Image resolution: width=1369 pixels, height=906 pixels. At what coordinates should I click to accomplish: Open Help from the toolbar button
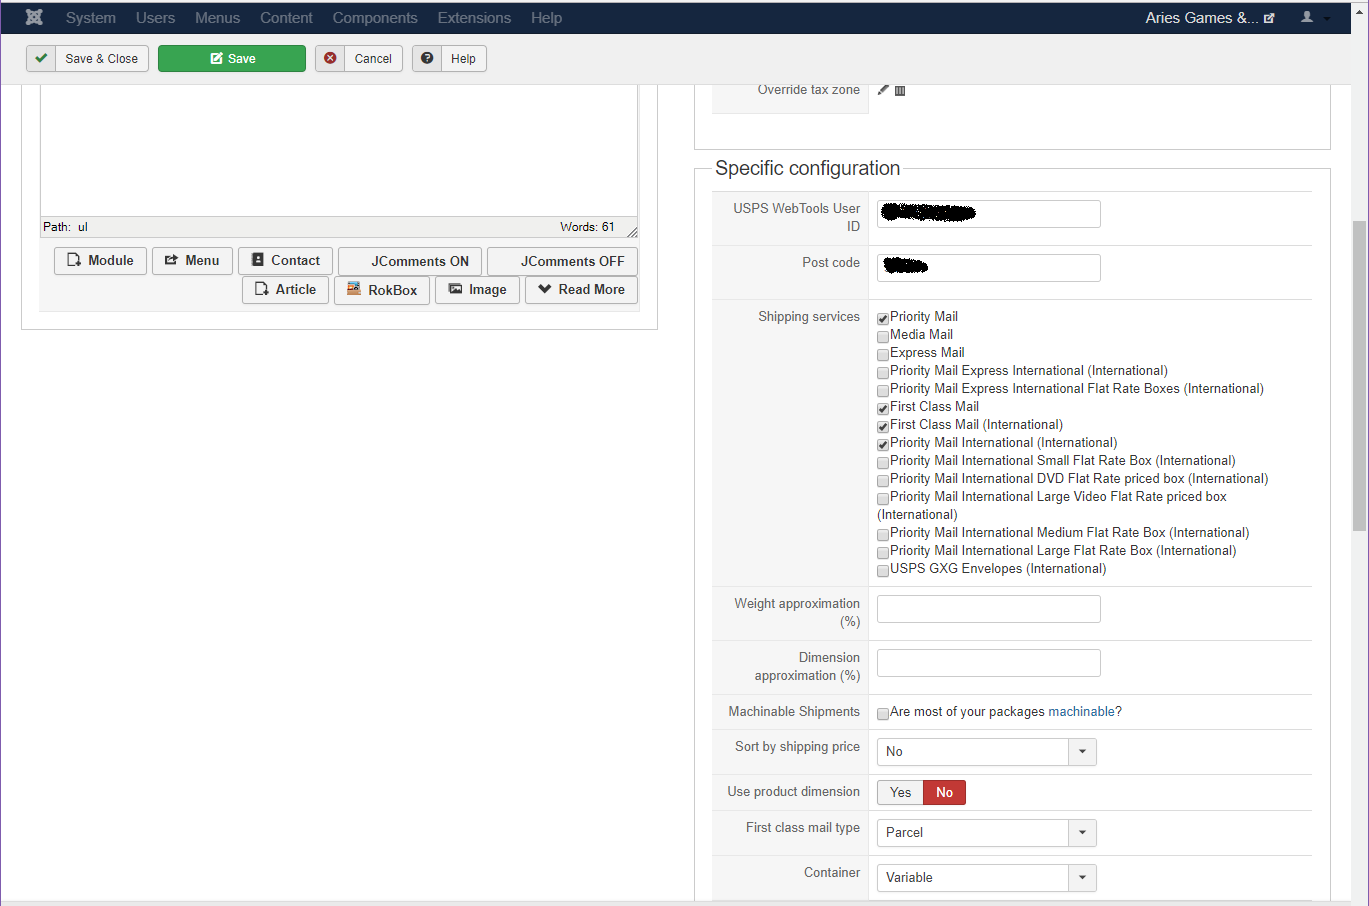pos(449,59)
